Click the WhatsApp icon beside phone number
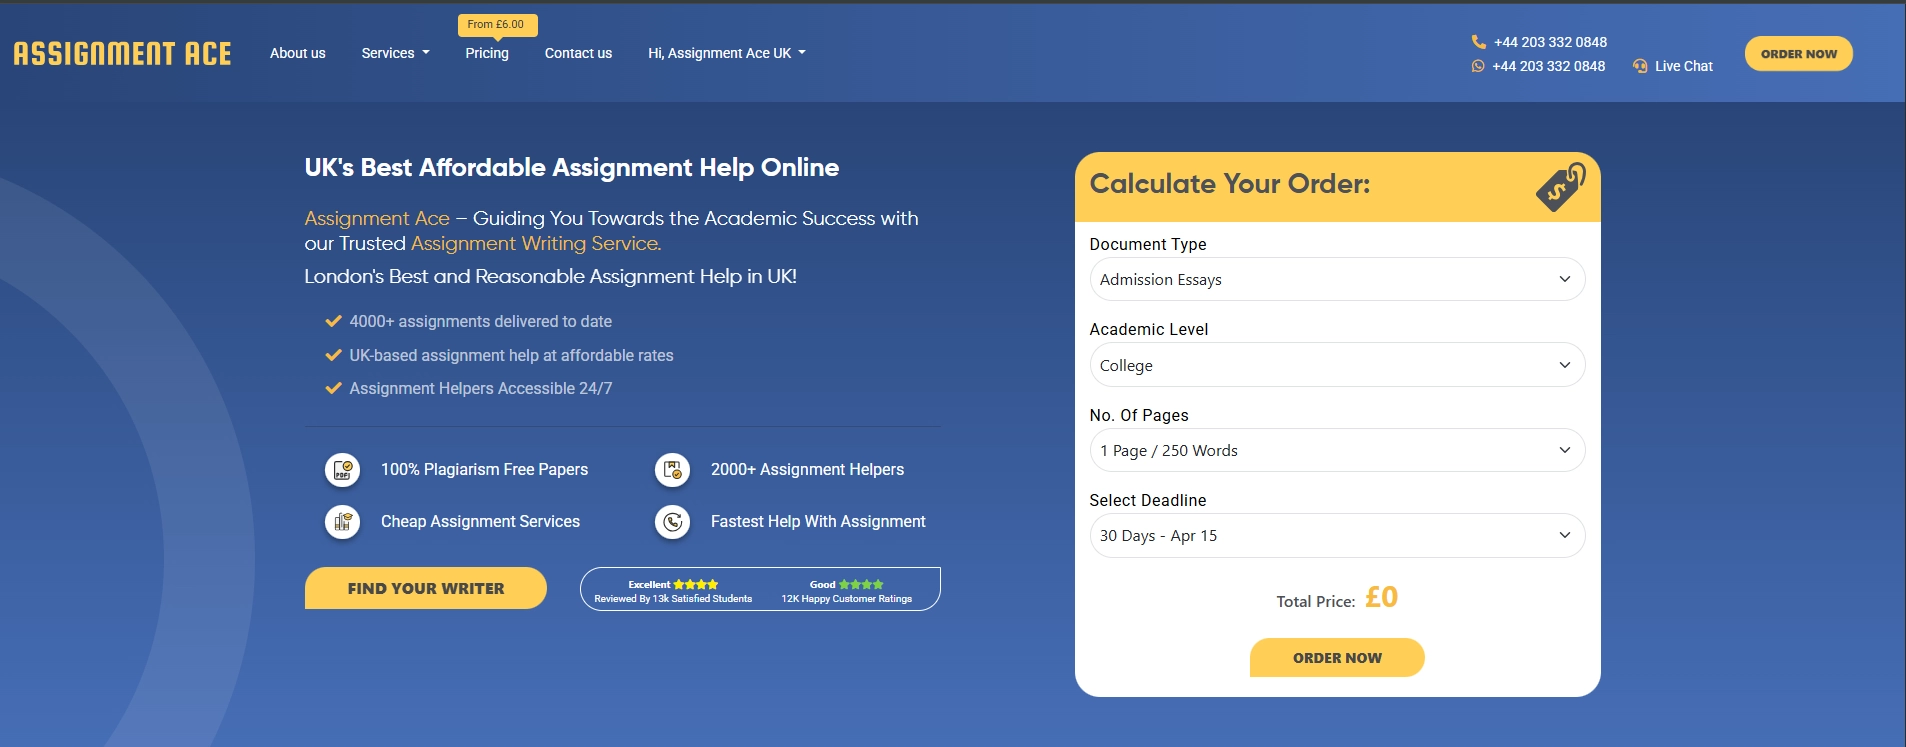Viewport: 1906px width, 747px height. point(1477,66)
